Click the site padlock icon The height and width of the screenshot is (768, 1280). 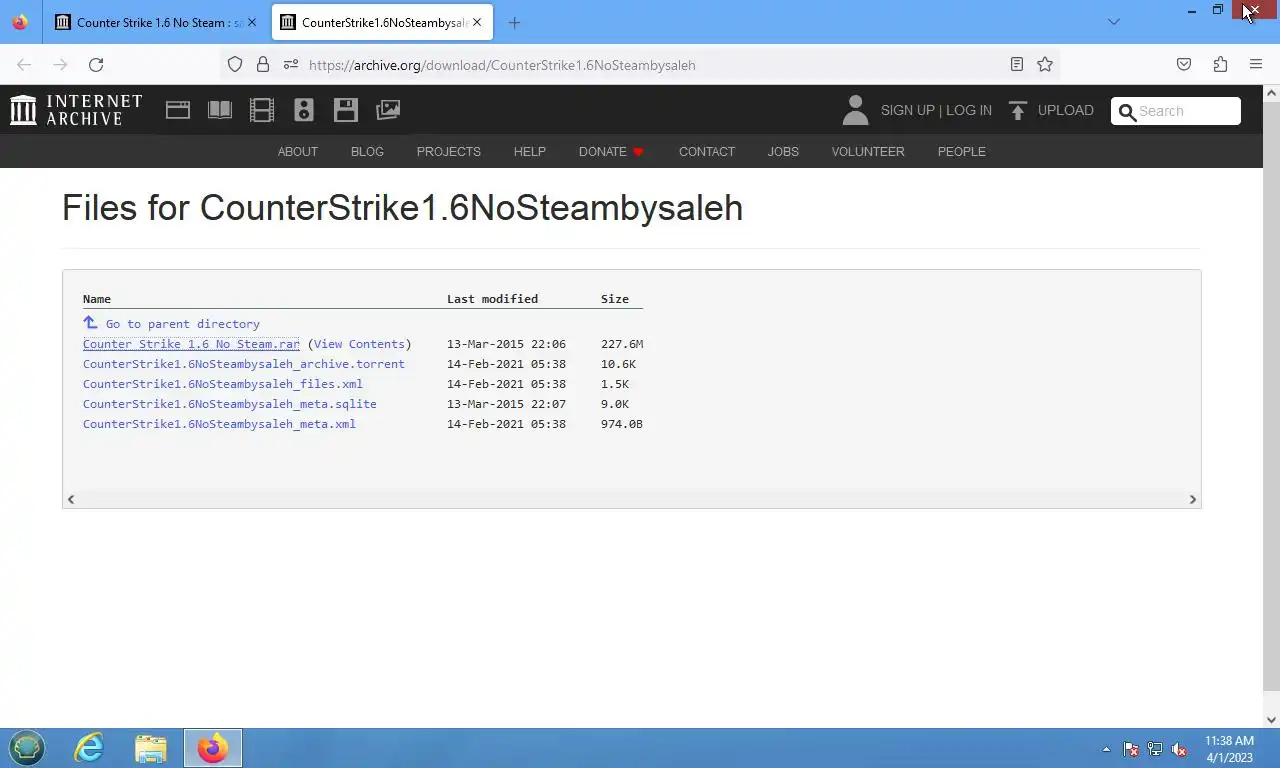click(x=263, y=65)
